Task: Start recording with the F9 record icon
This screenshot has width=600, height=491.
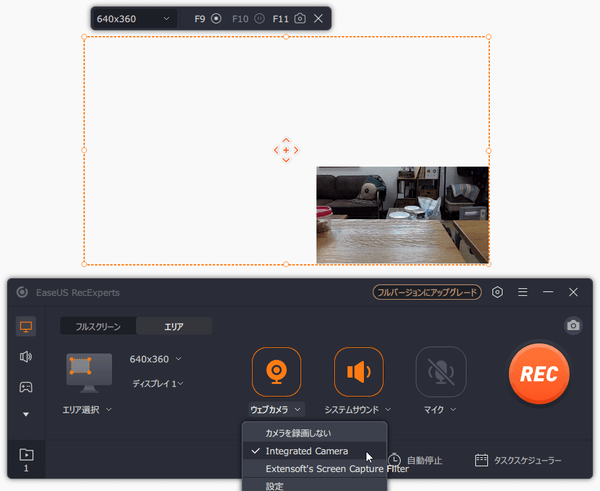Action: [216, 18]
